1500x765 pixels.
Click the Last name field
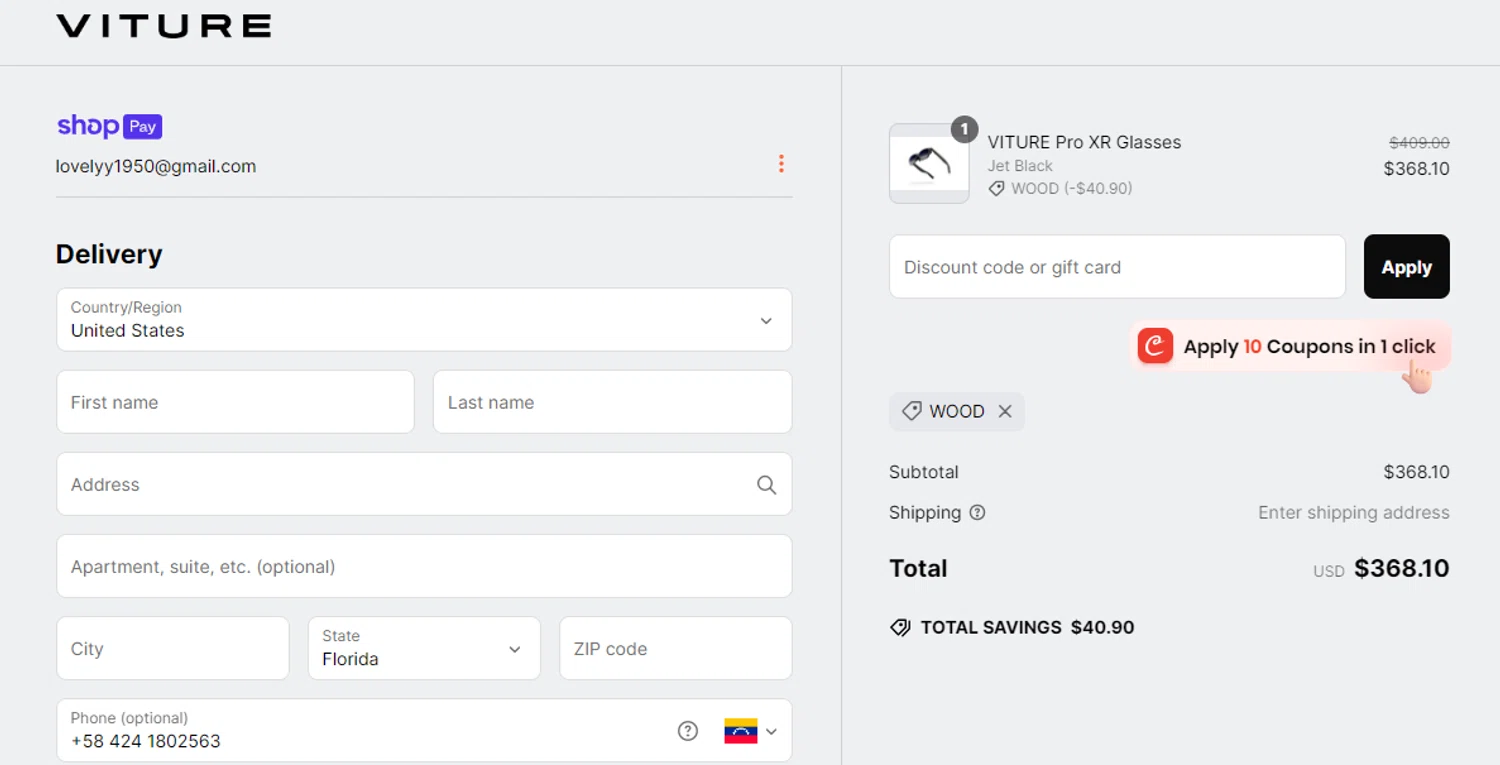[612, 402]
